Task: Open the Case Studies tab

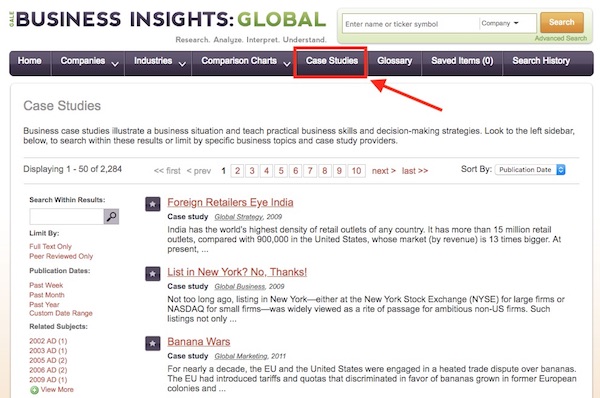Action: [331, 60]
